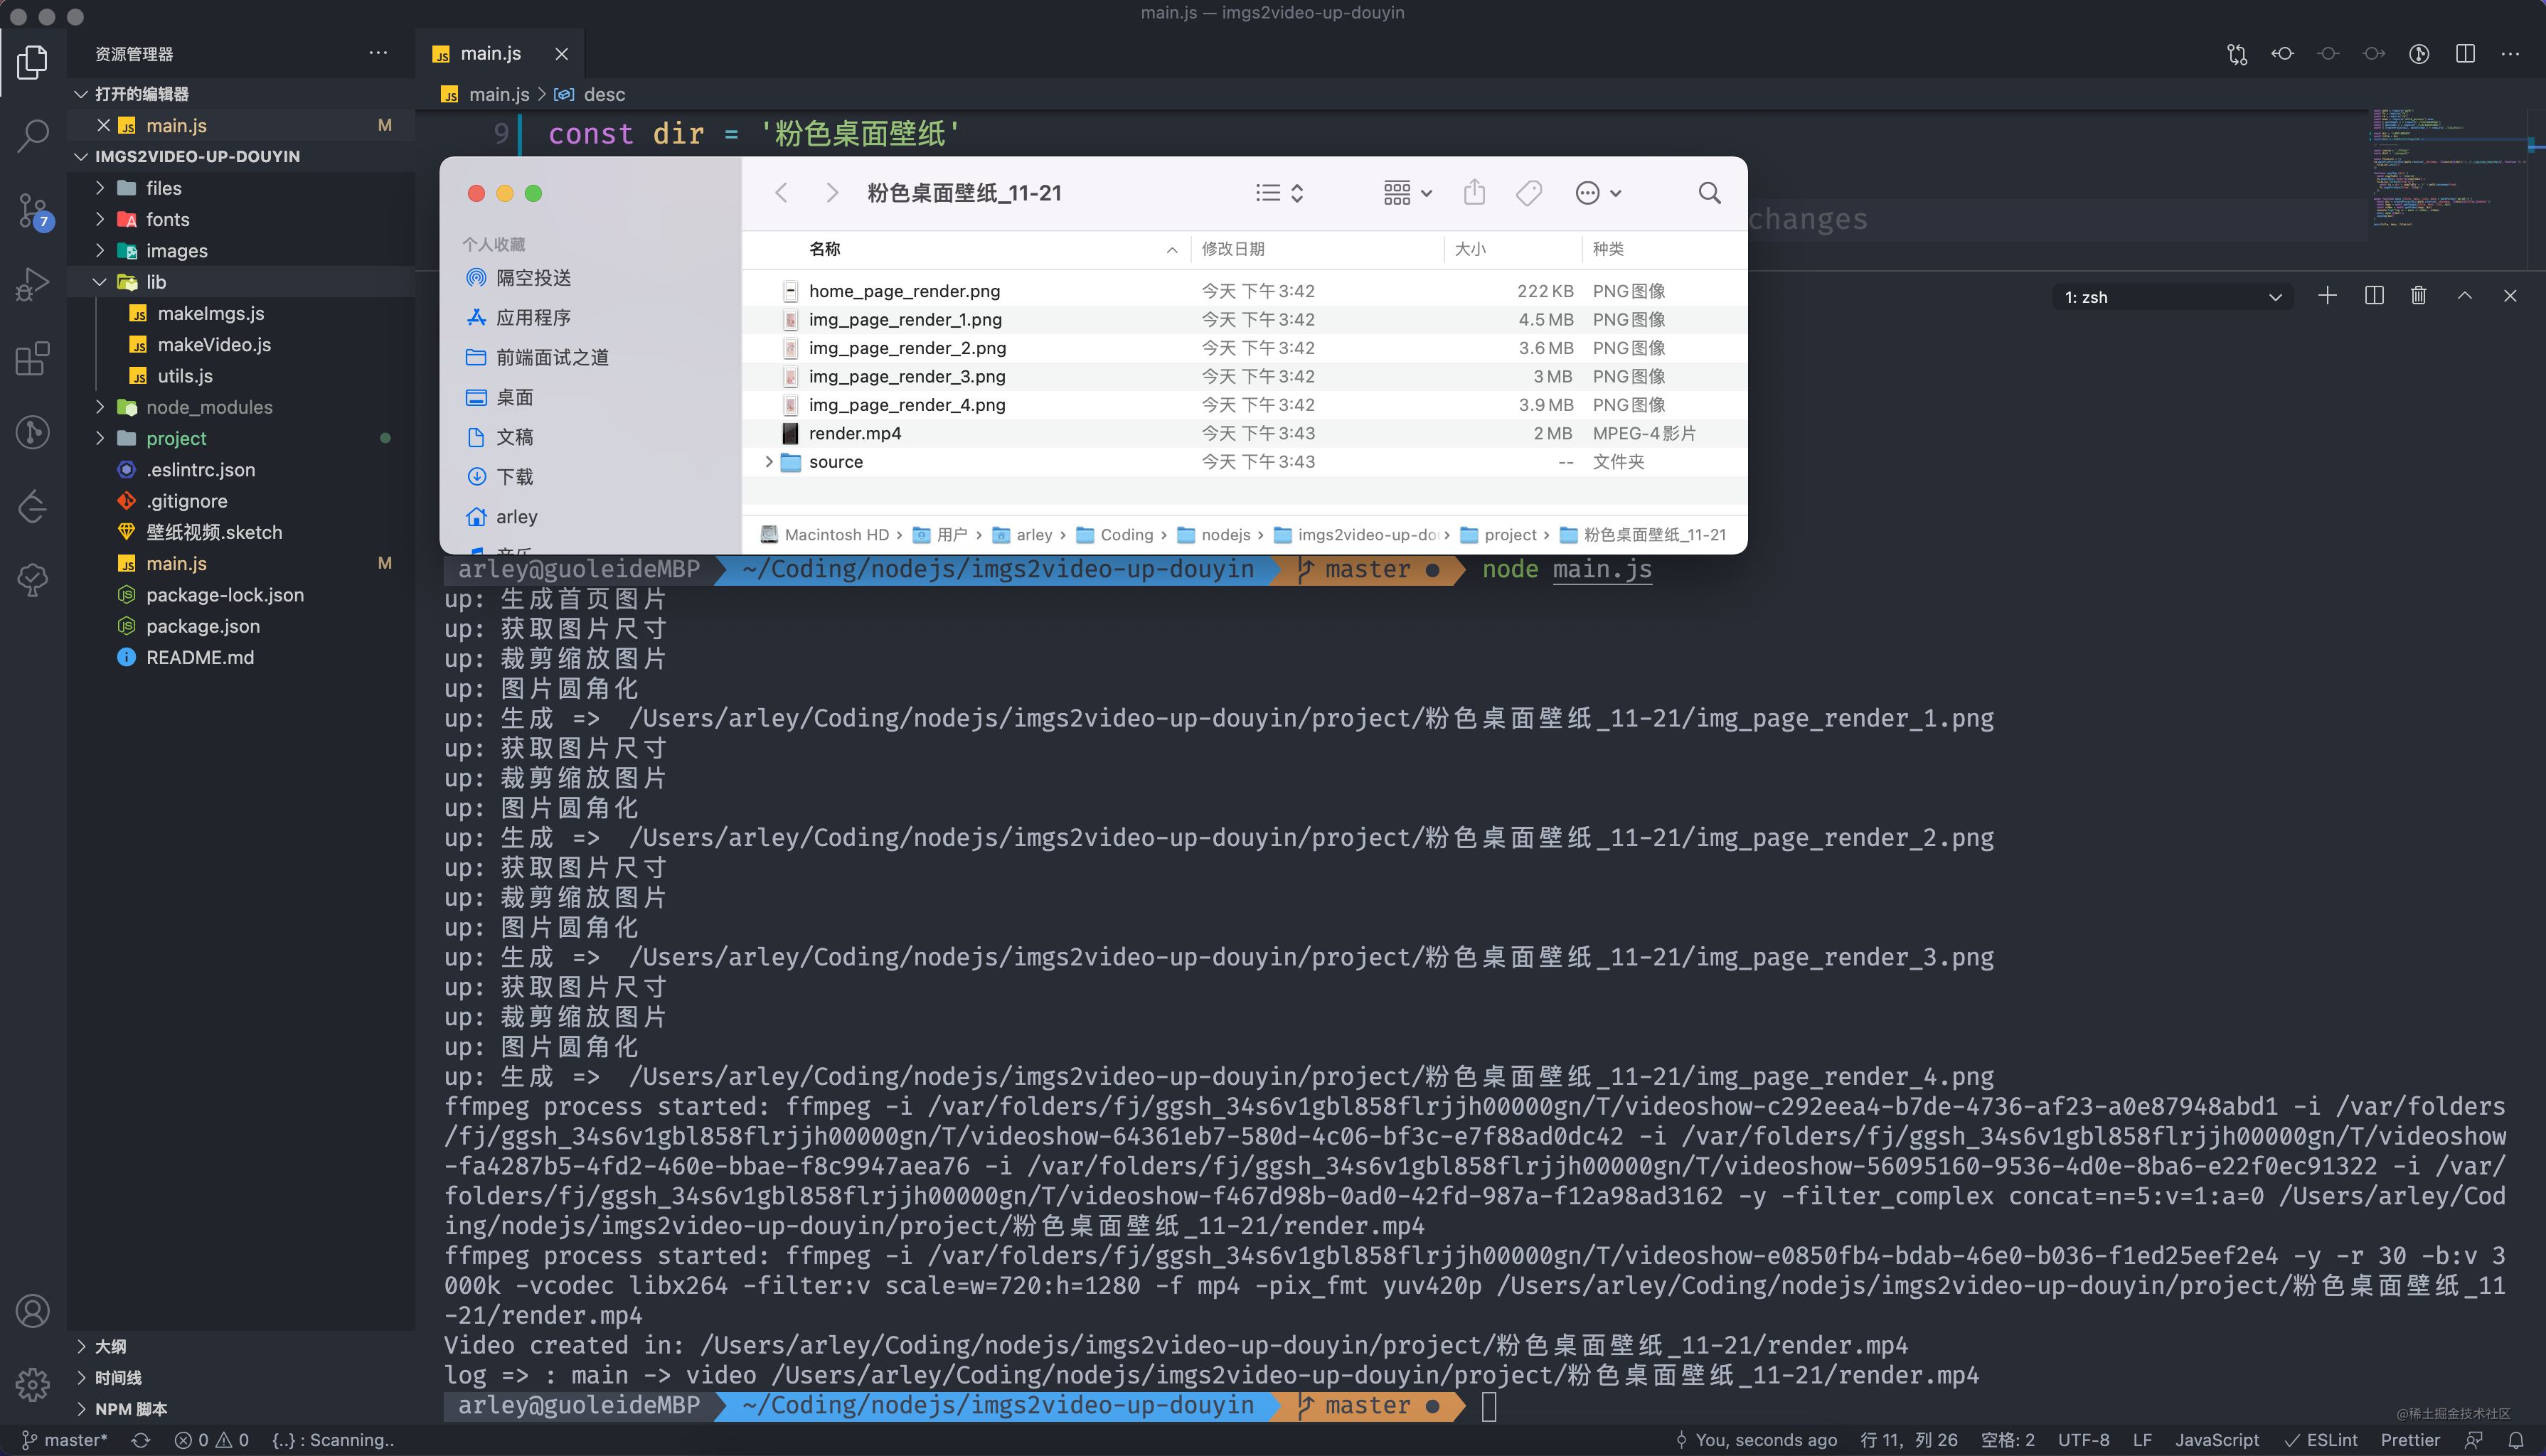Toggle Finder list view sort switcher

[1280, 193]
